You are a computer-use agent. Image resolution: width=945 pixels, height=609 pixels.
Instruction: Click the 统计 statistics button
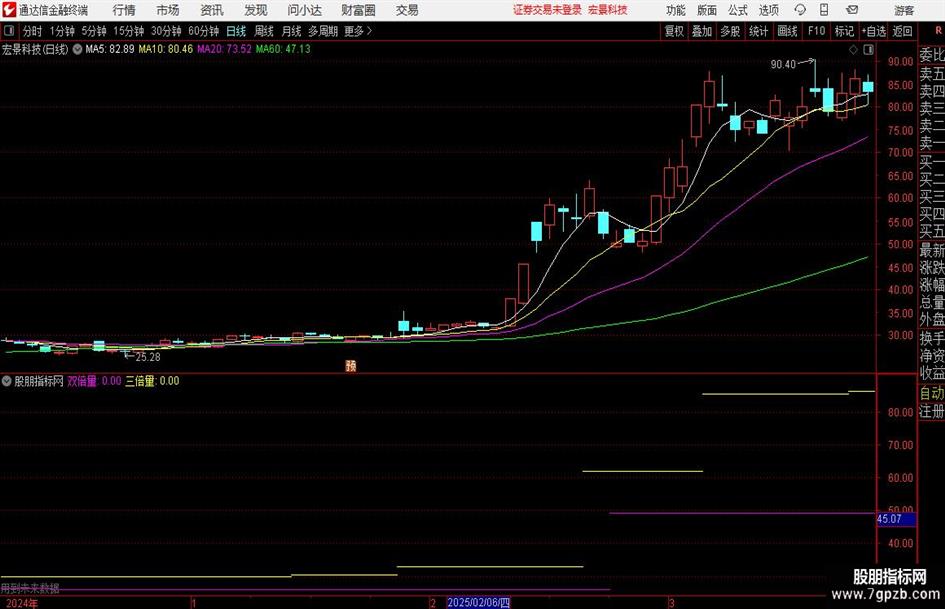[x=759, y=31]
